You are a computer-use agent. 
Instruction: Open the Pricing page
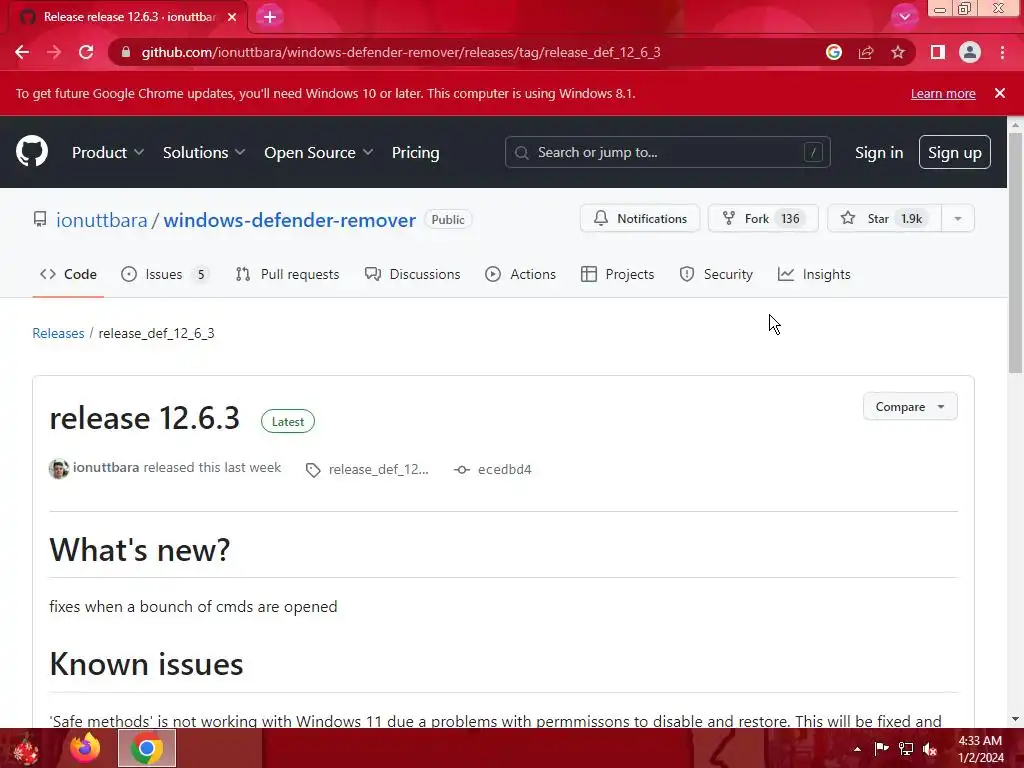(x=415, y=152)
